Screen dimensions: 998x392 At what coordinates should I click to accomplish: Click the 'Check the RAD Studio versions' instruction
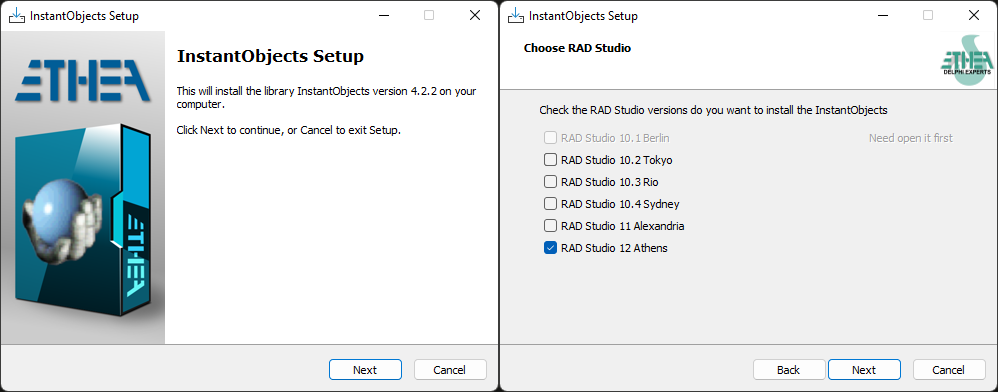(x=713, y=110)
